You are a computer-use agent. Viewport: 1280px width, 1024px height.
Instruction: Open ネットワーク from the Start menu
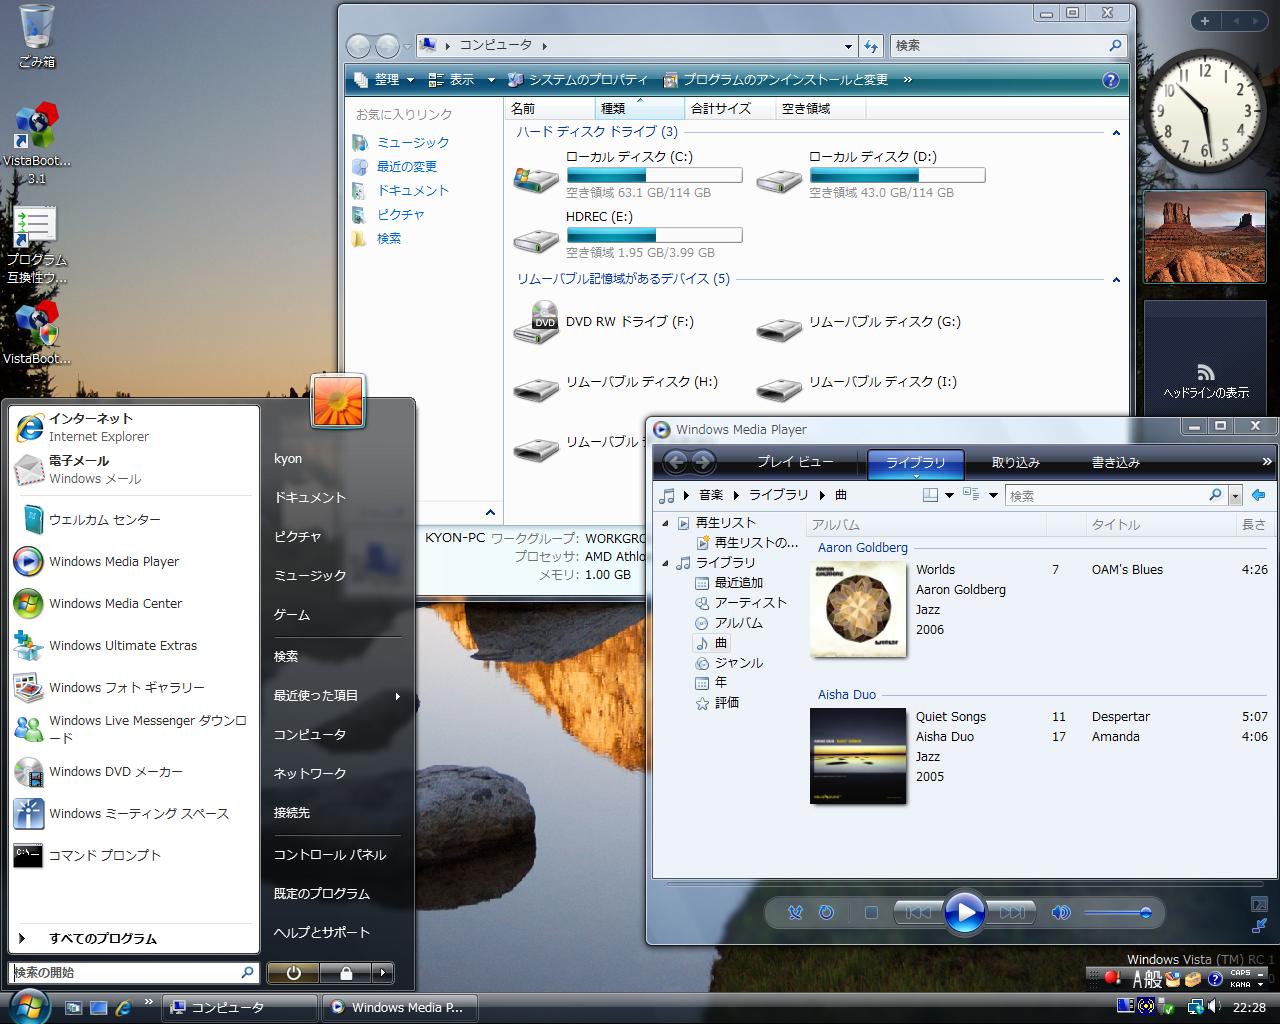[310, 773]
